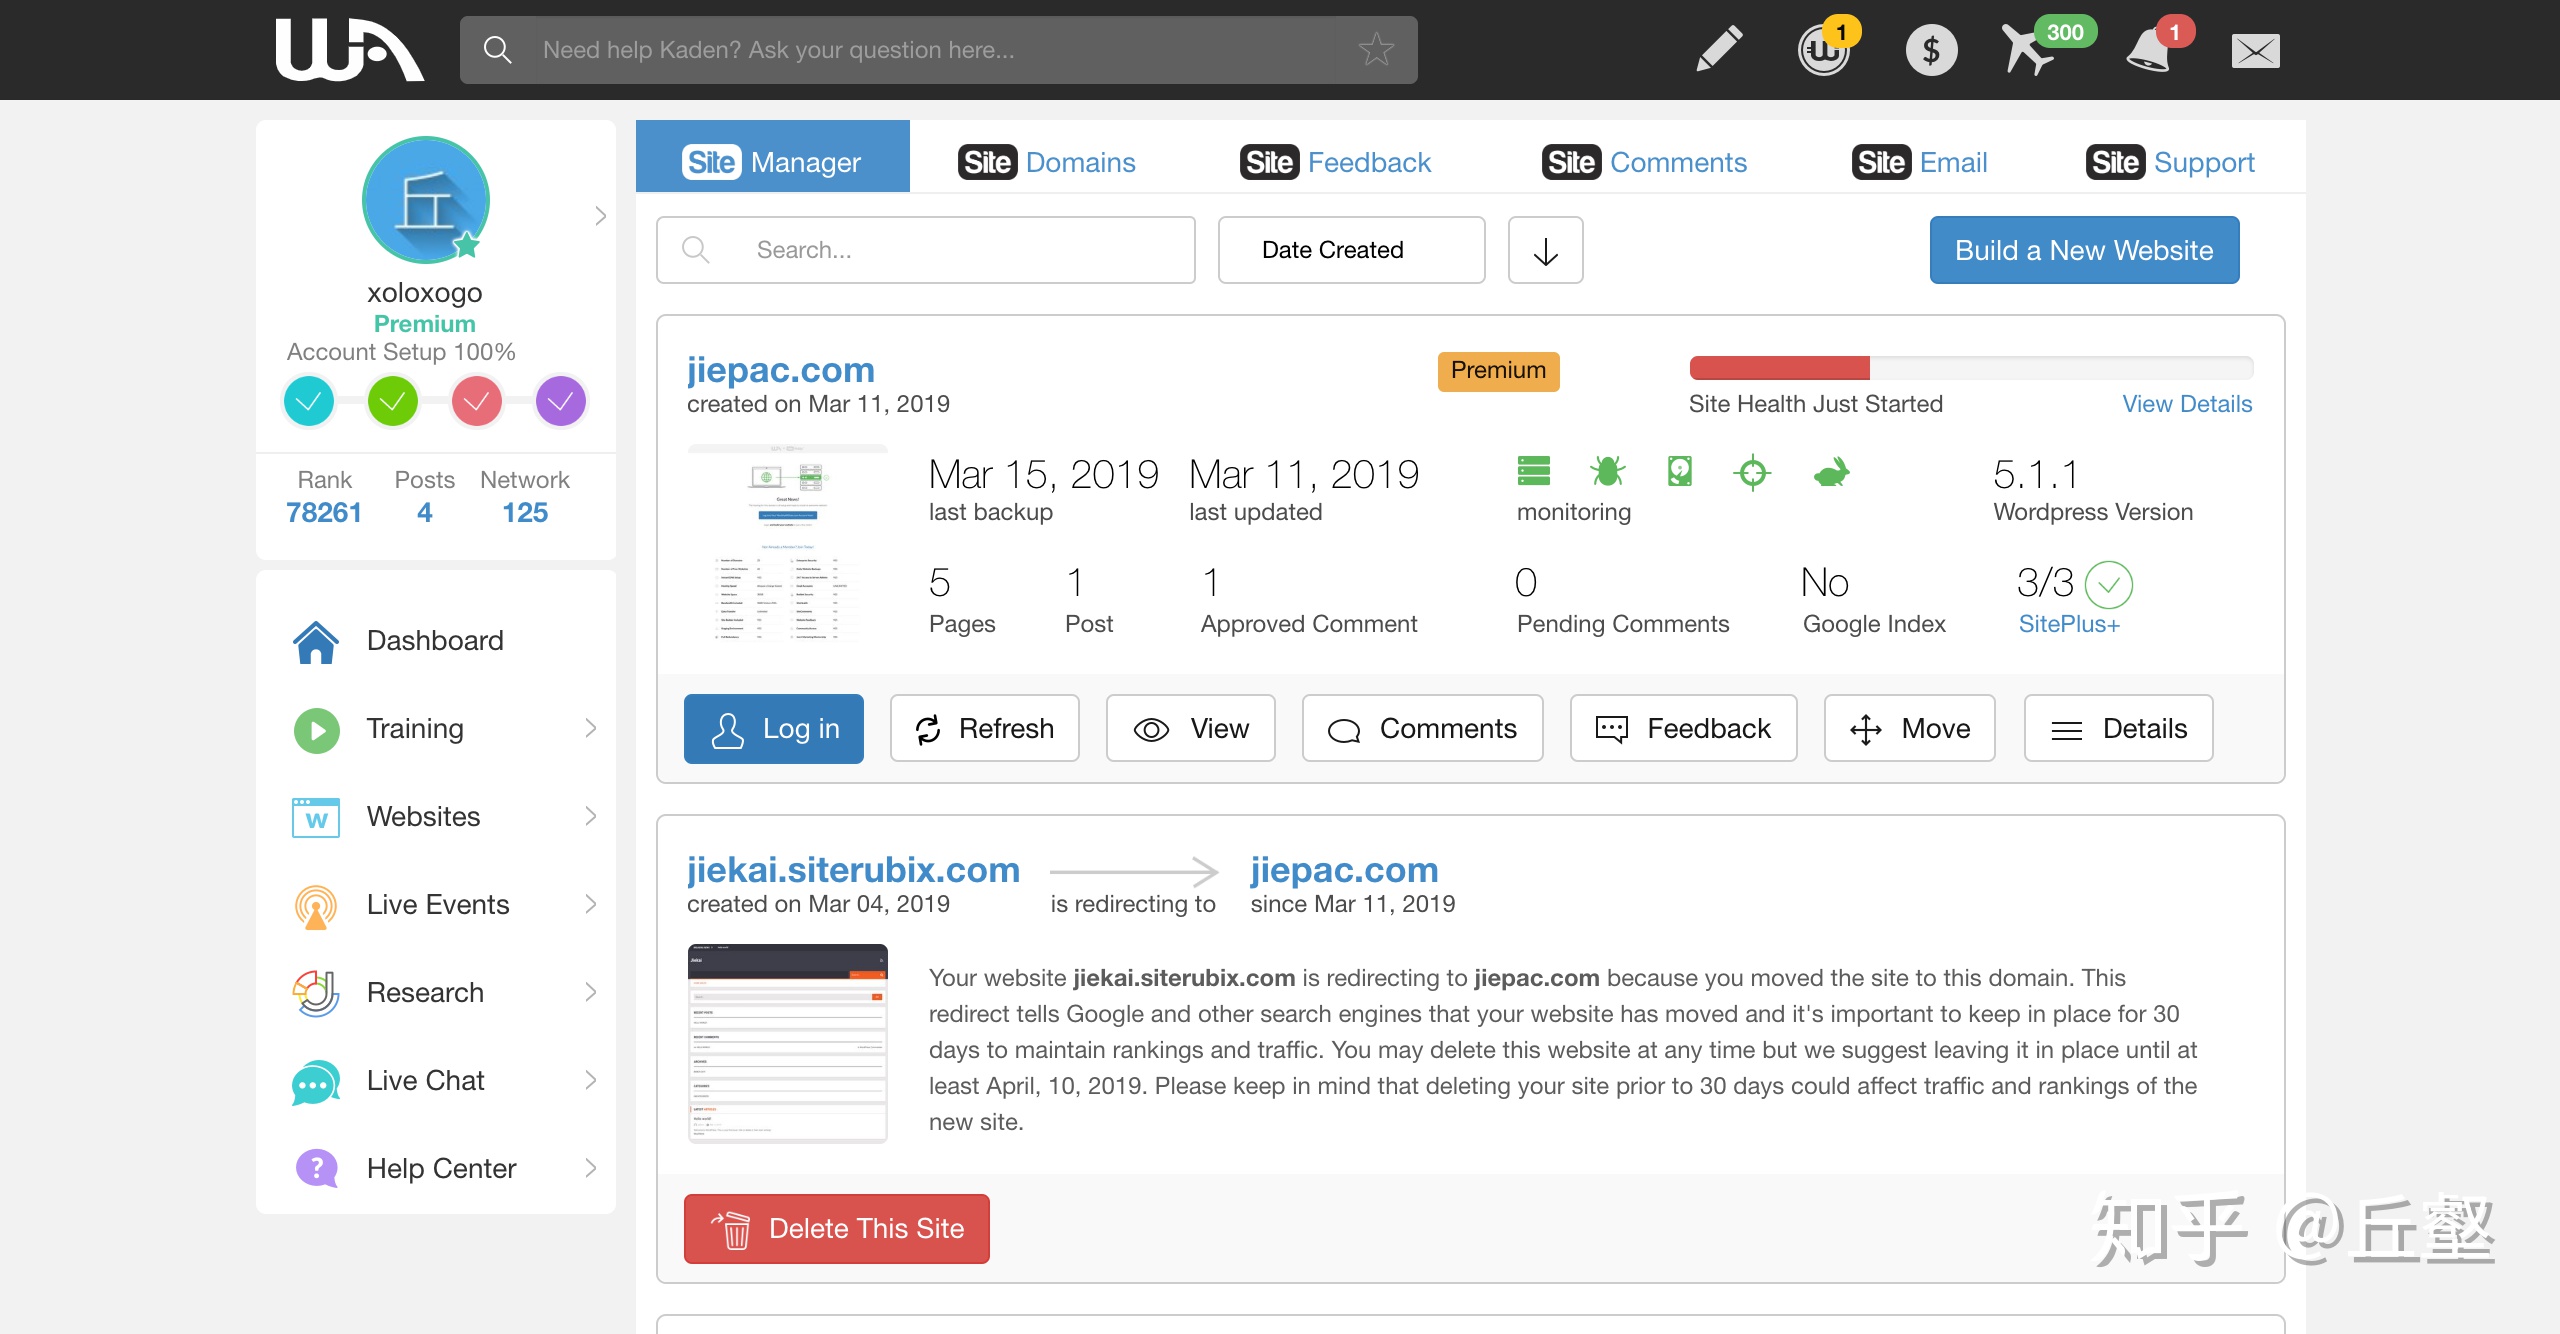2560x1334 pixels.
Task: Open the dollar sign earnings icon
Action: pyautogui.click(x=1931, y=50)
